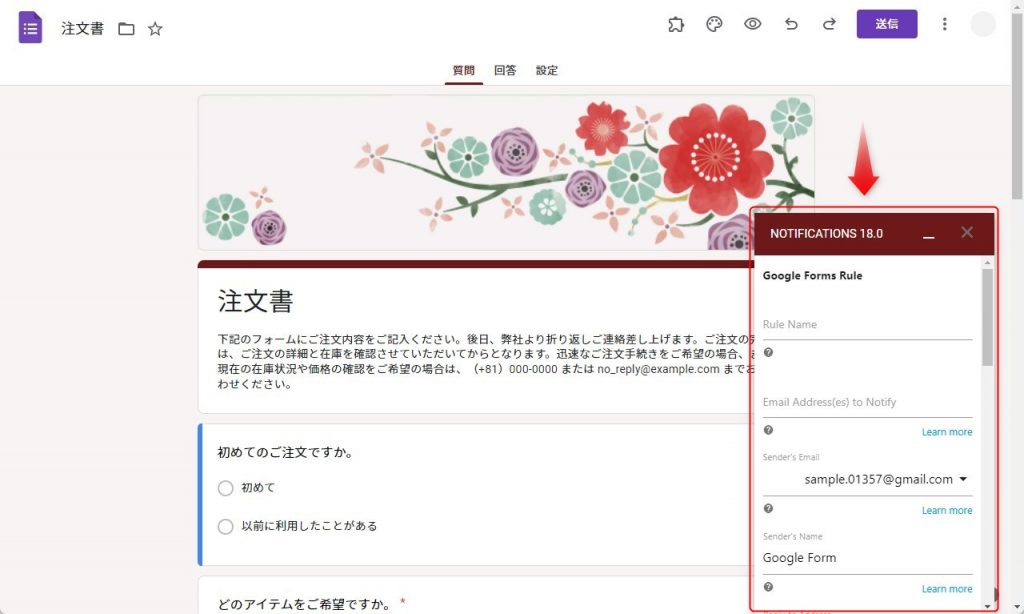Close the Notifications 18.0 panel
1024x614 pixels.
point(967,233)
